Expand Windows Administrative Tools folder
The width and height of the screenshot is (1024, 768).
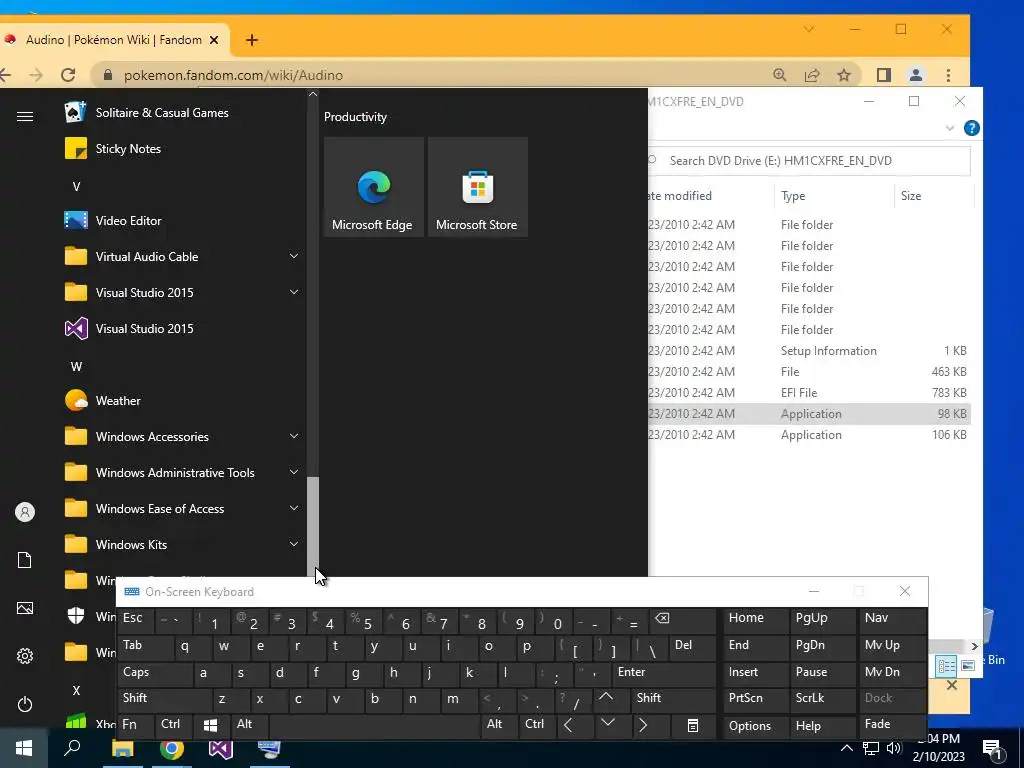(x=294, y=472)
